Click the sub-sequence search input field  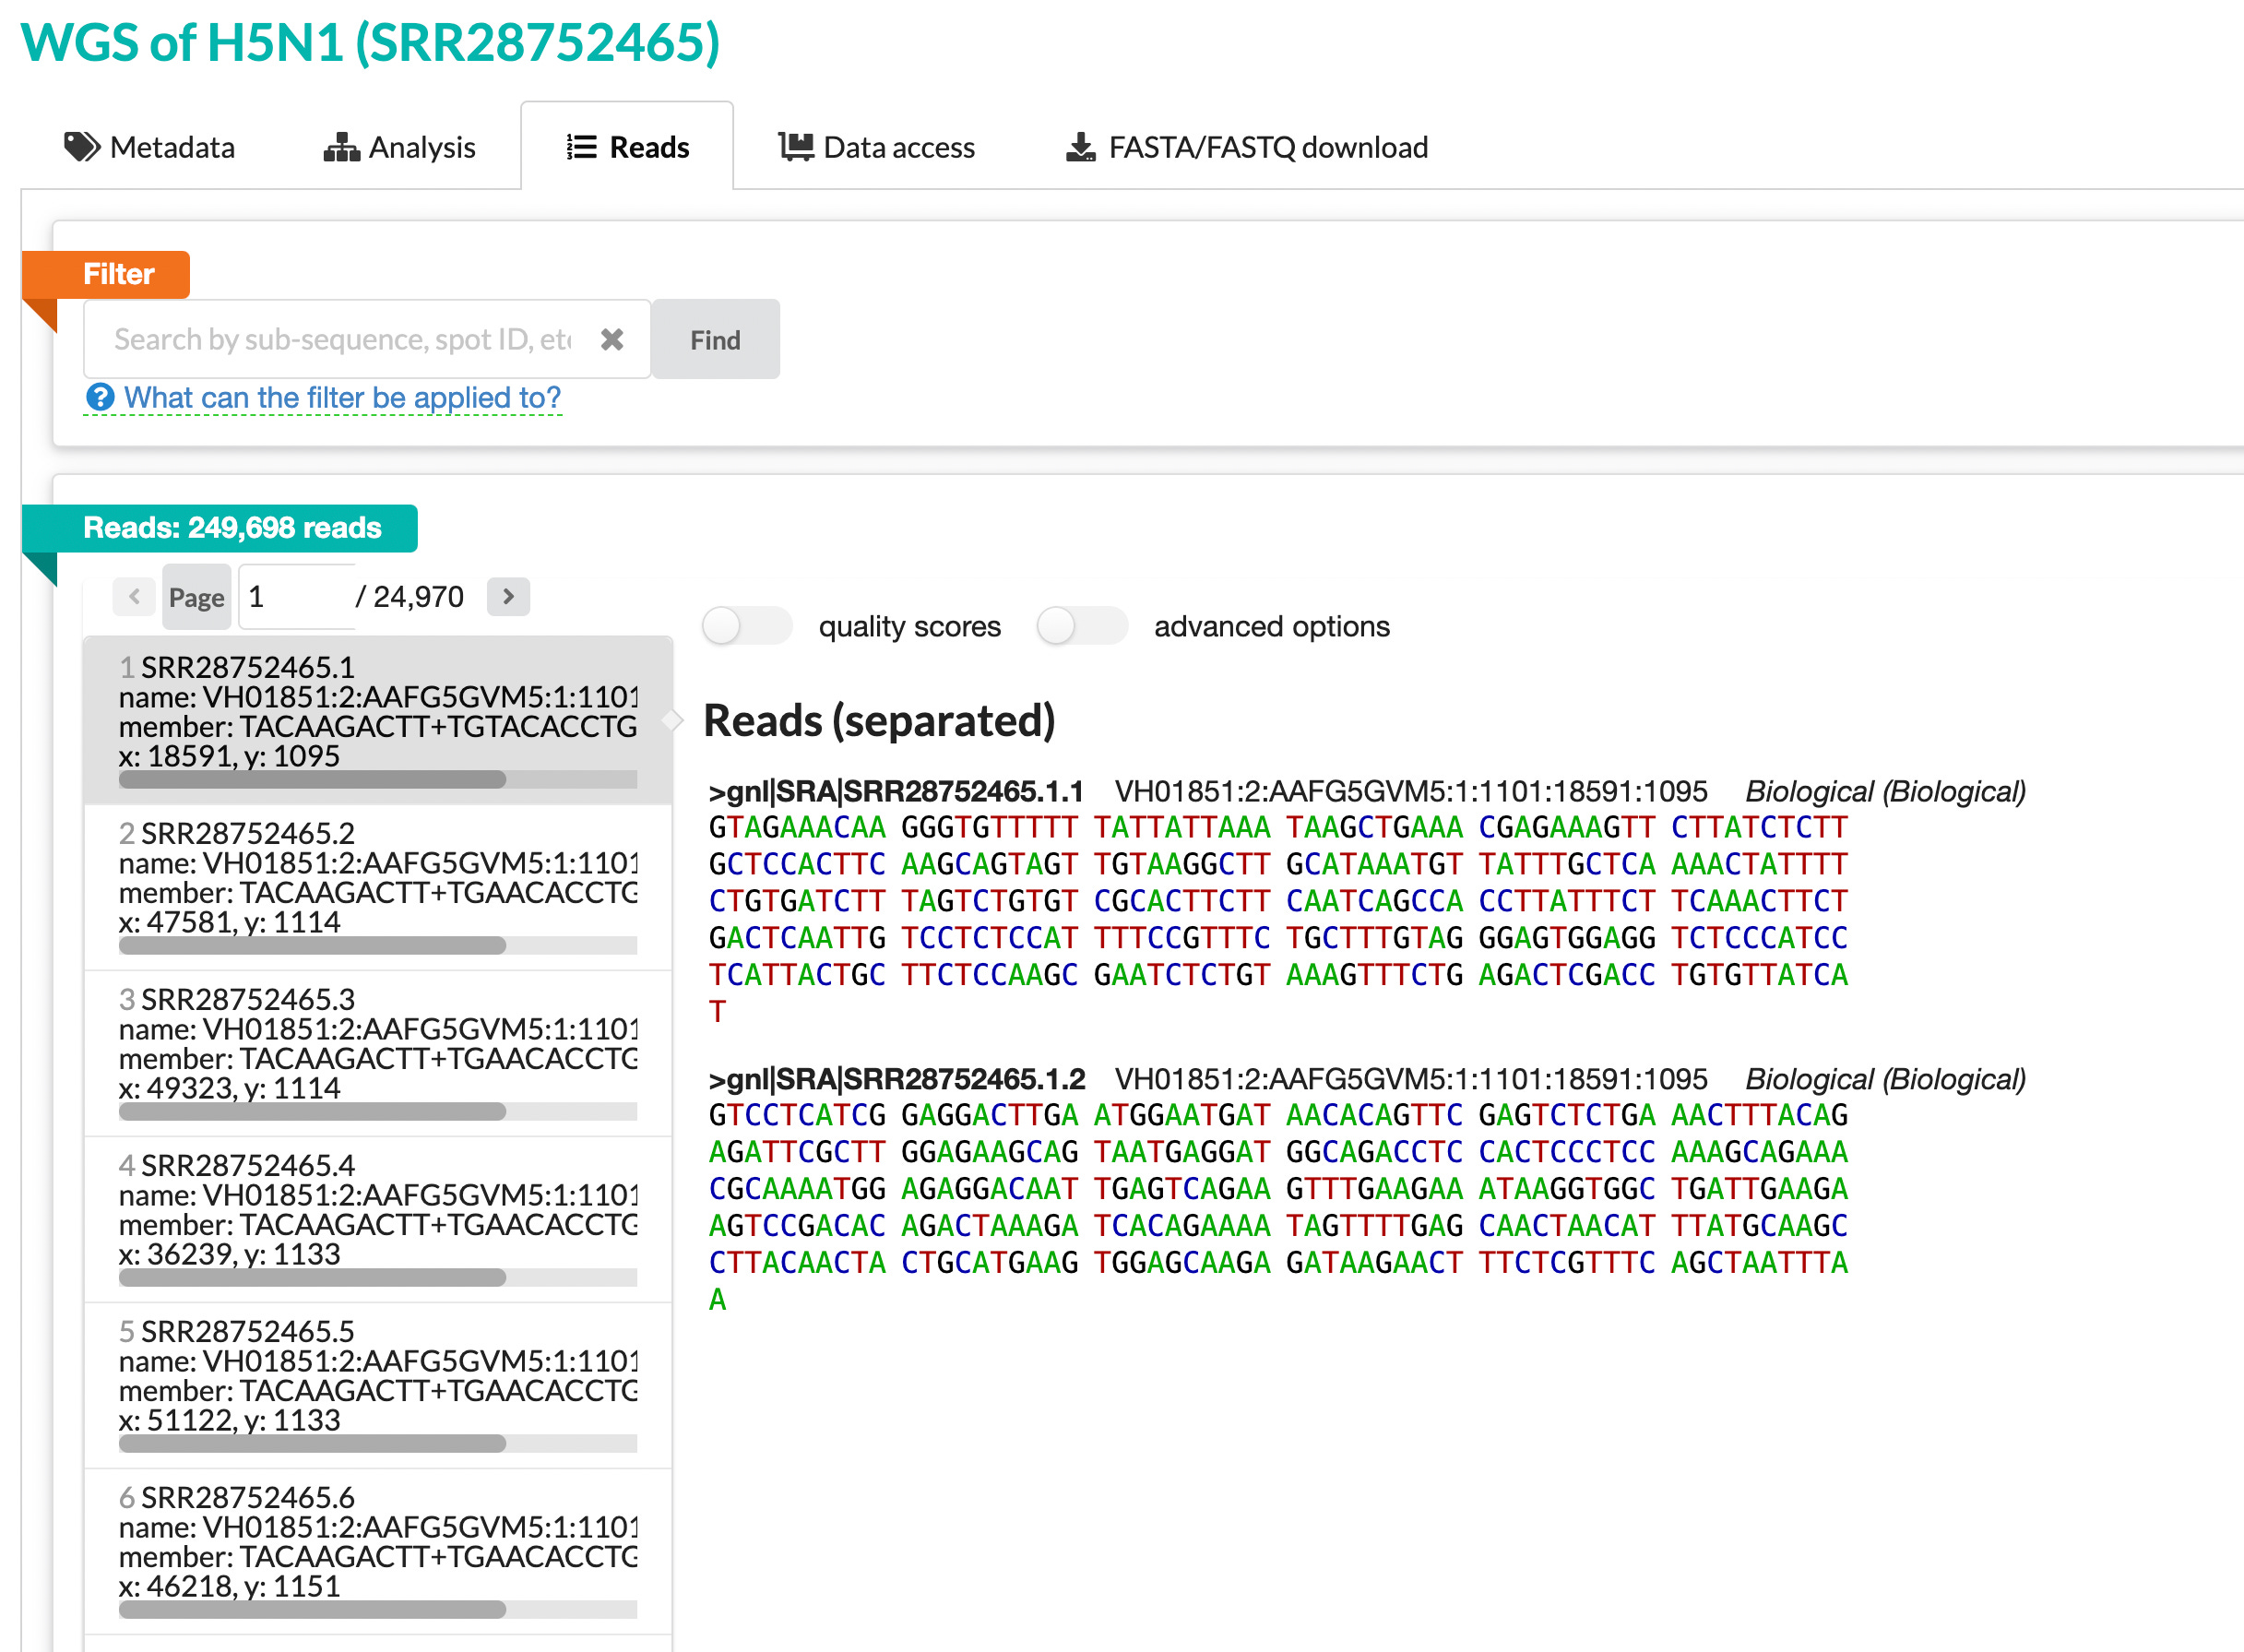[x=340, y=340]
